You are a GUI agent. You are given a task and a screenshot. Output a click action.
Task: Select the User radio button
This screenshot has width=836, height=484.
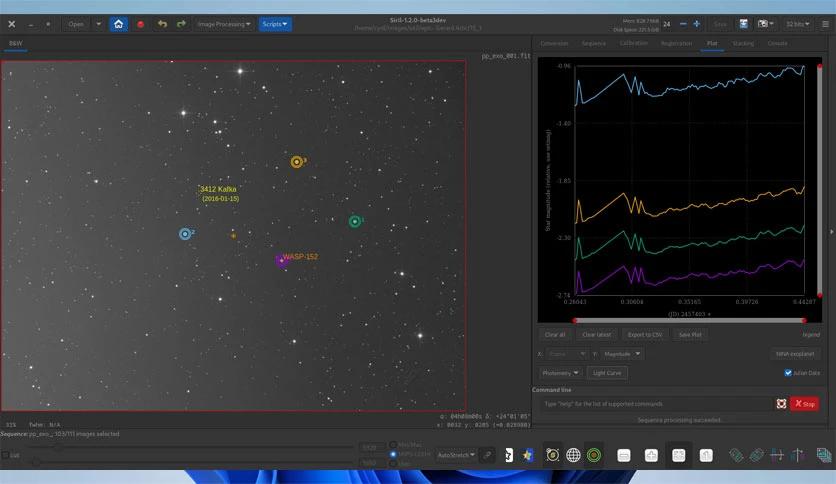[x=393, y=464]
